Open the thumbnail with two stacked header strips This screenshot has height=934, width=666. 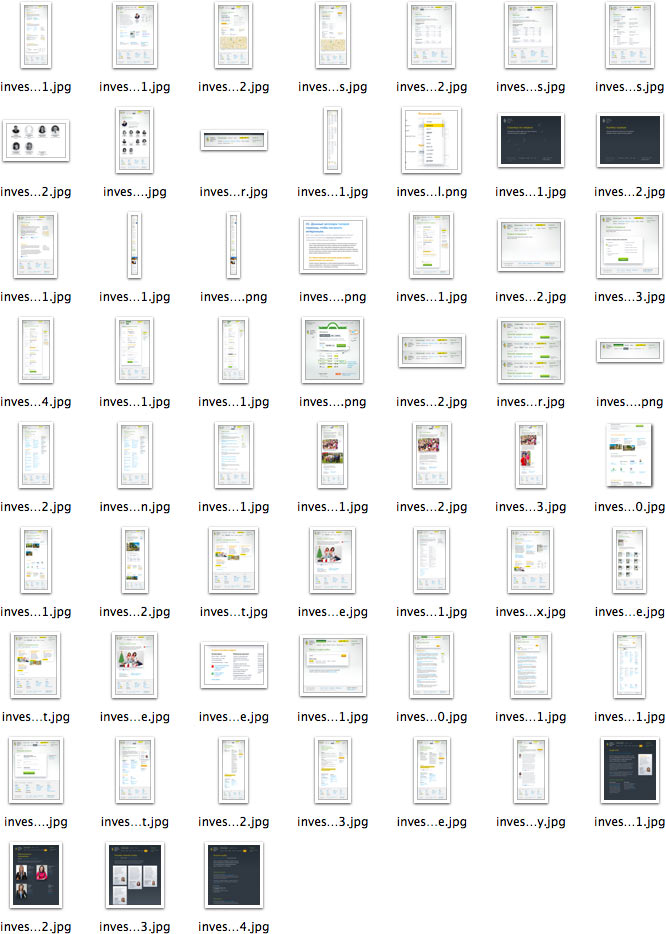pos(431,350)
